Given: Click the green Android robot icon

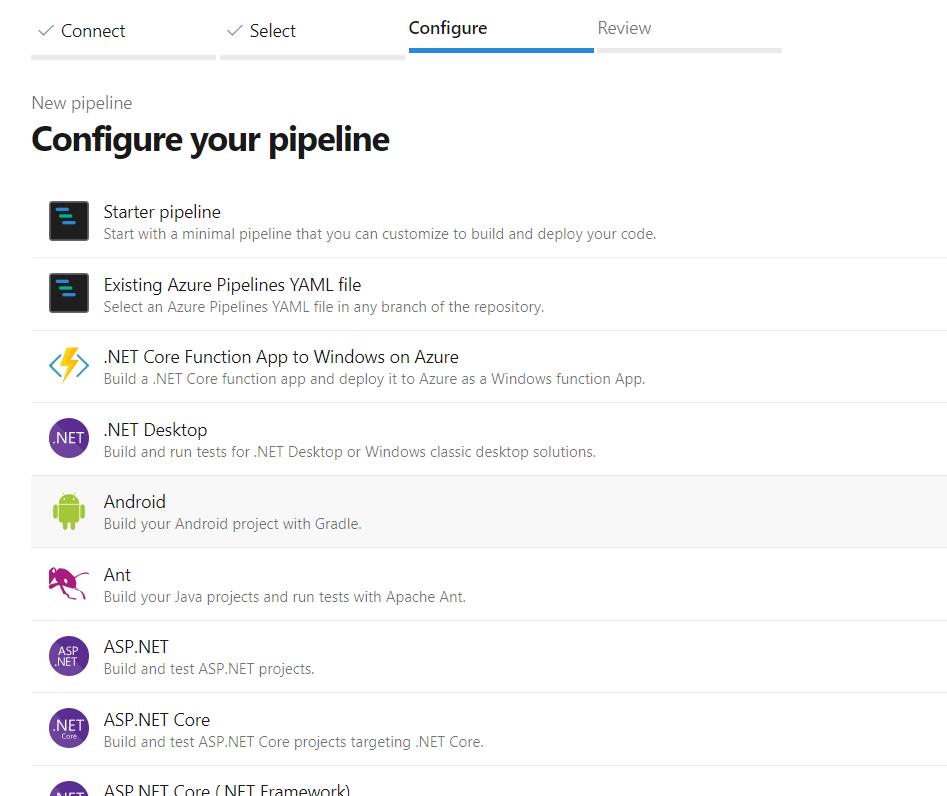Looking at the screenshot, I should click(69, 511).
